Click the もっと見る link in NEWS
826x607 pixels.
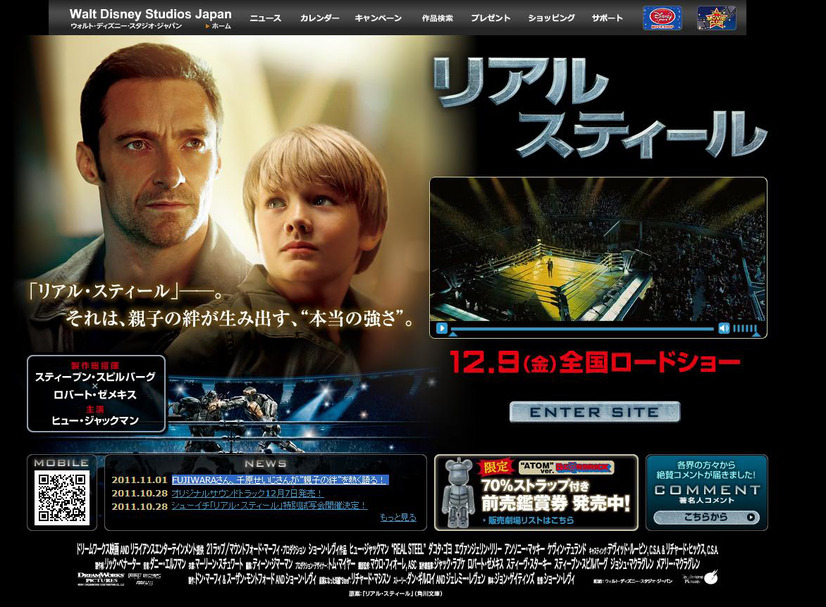point(398,518)
